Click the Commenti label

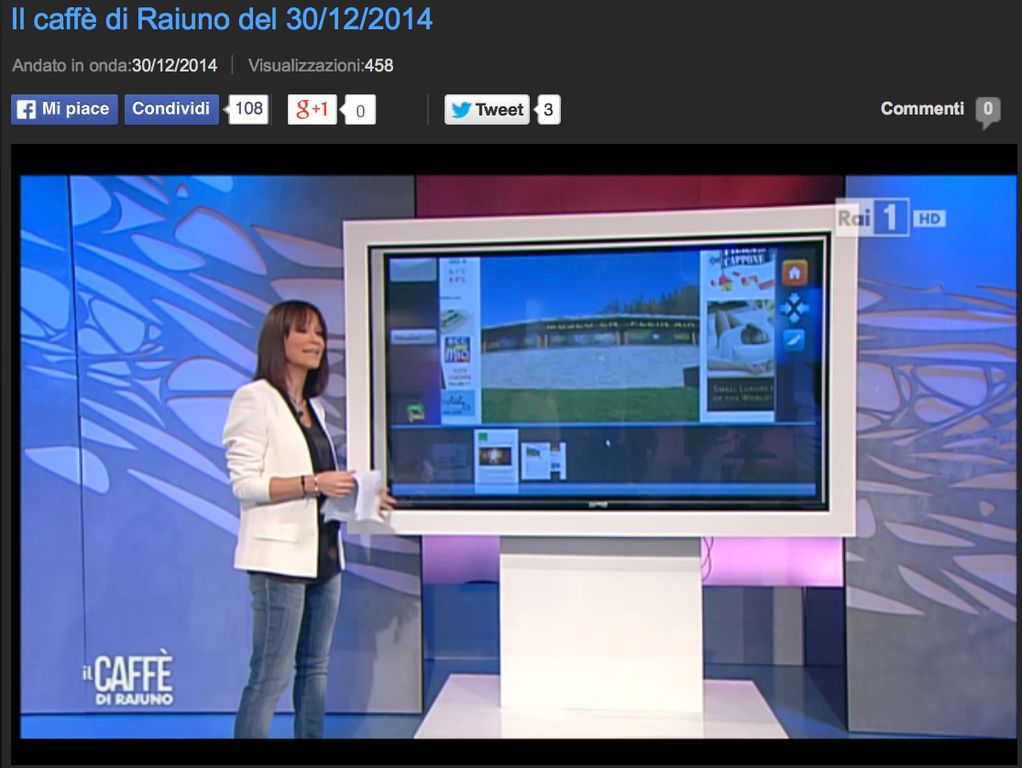922,109
